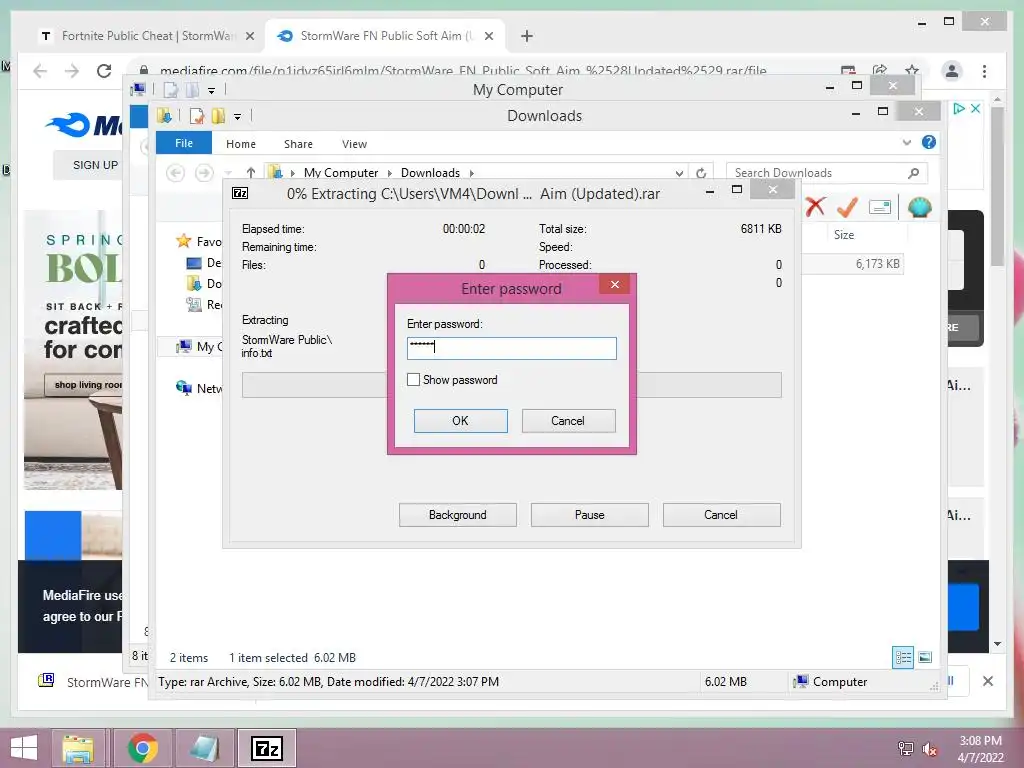This screenshot has width=1024, height=768.
Task: Open a new Chrome tab
Action: click(526, 36)
